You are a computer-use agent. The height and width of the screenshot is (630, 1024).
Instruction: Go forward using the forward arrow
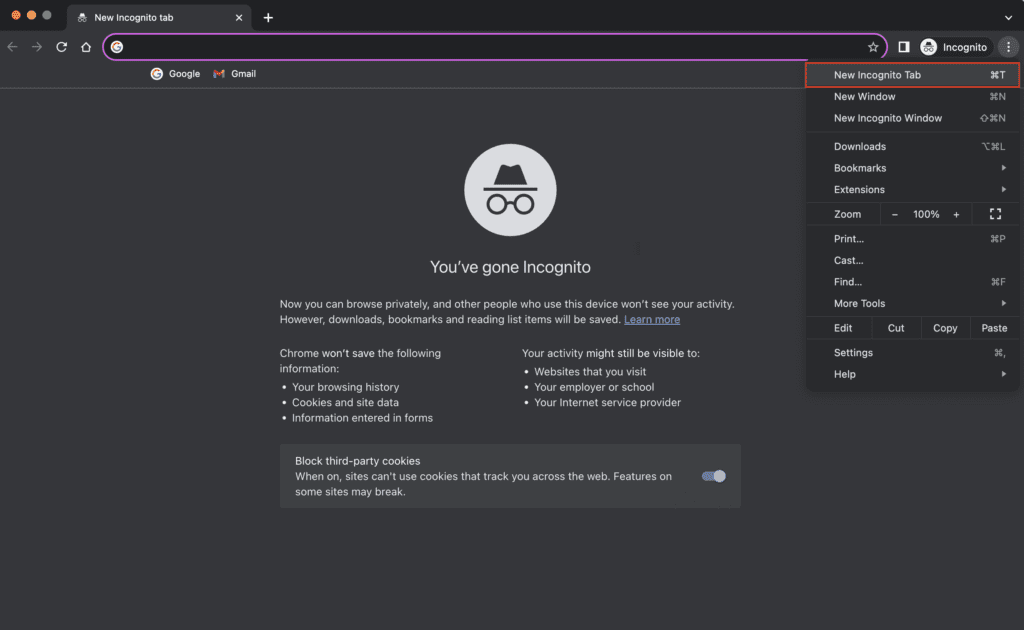[37, 47]
